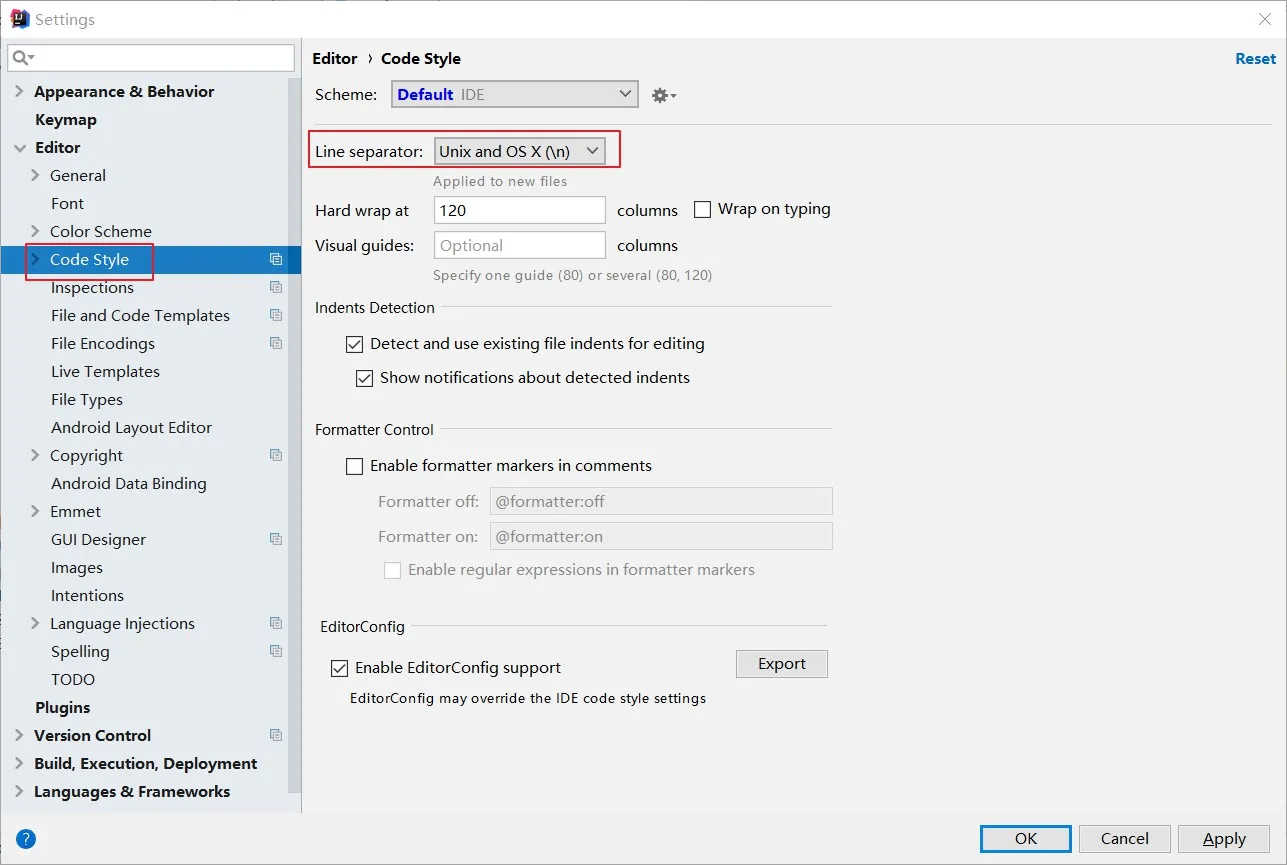Click the search magnifier icon

pos(22,58)
